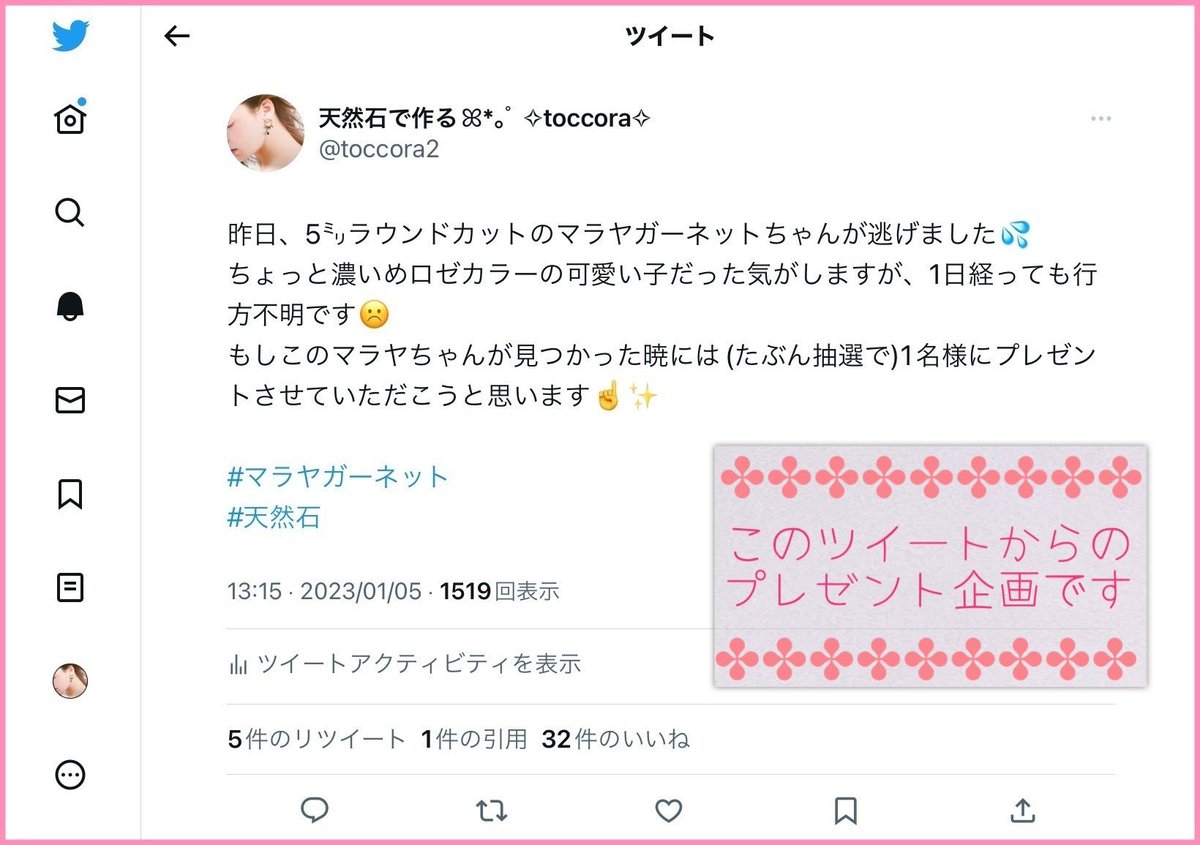Retweet using the retweet icon
This screenshot has width=1200, height=845.
tap(491, 810)
